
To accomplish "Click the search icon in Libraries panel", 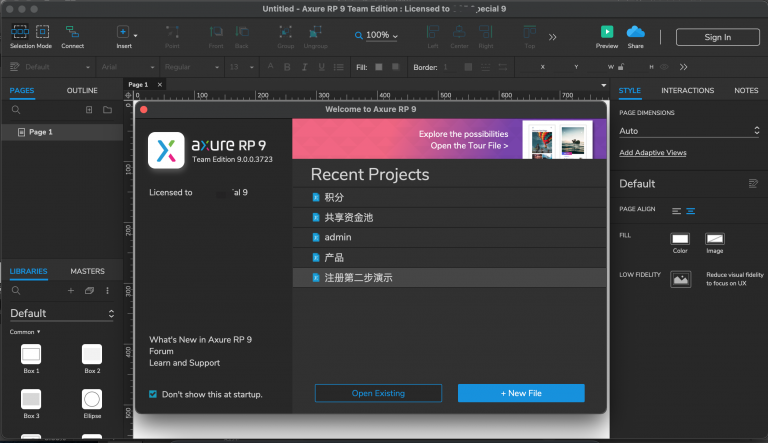I will point(16,291).
